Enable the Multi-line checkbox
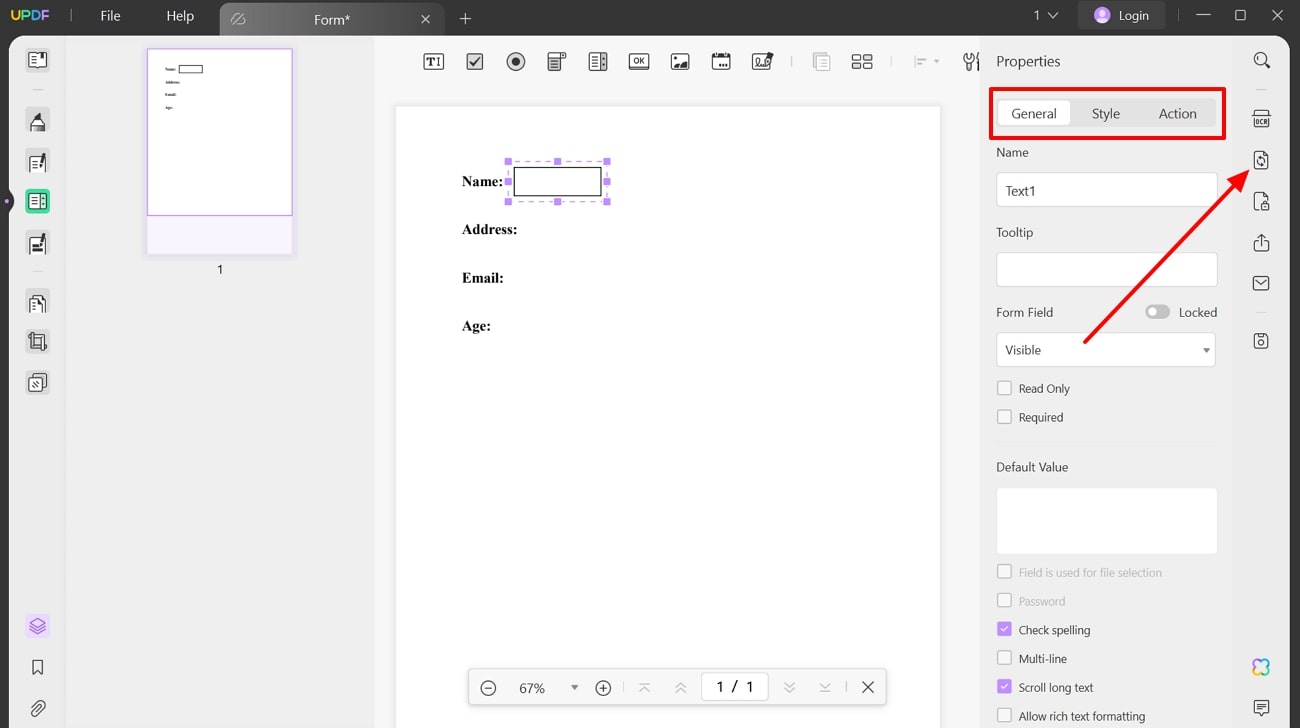This screenshot has height=728, width=1300. 1004,658
